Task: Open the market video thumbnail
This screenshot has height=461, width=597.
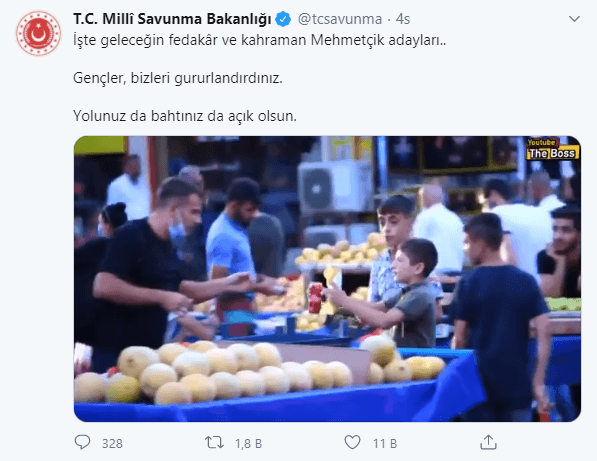Action: click(327, 279)
